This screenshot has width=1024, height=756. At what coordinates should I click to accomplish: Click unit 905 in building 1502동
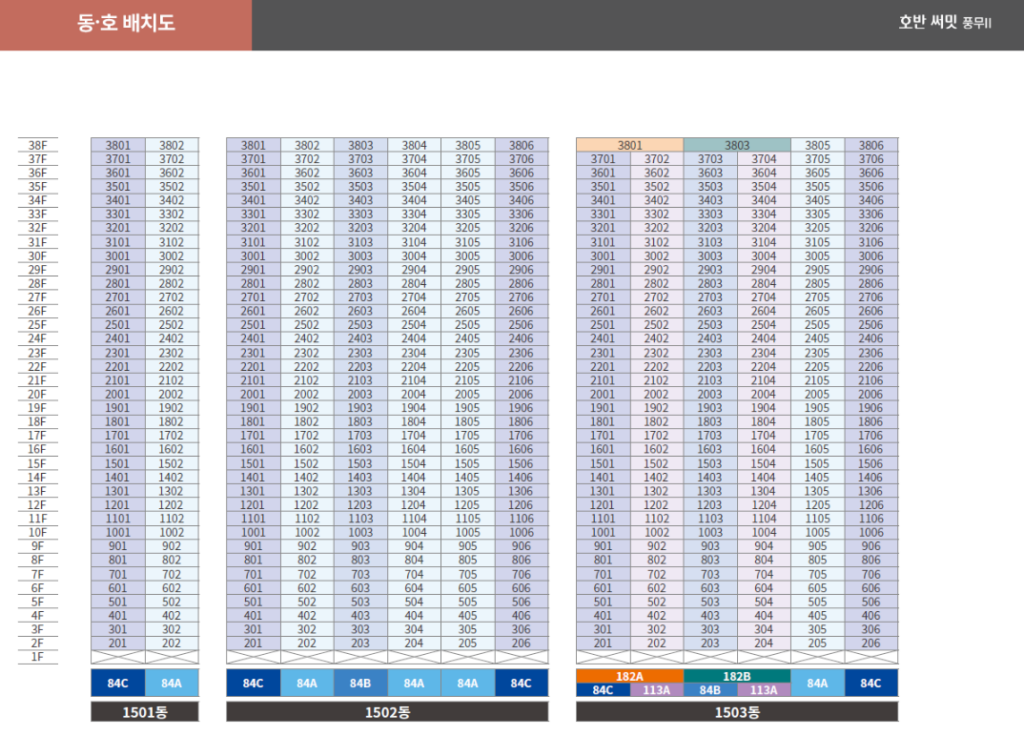click(468, 546)
